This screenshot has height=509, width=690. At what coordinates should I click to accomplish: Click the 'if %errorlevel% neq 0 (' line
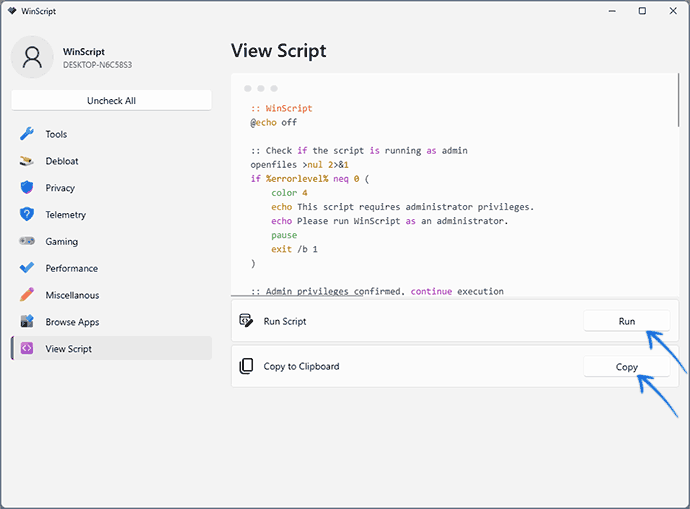[310, 179]
